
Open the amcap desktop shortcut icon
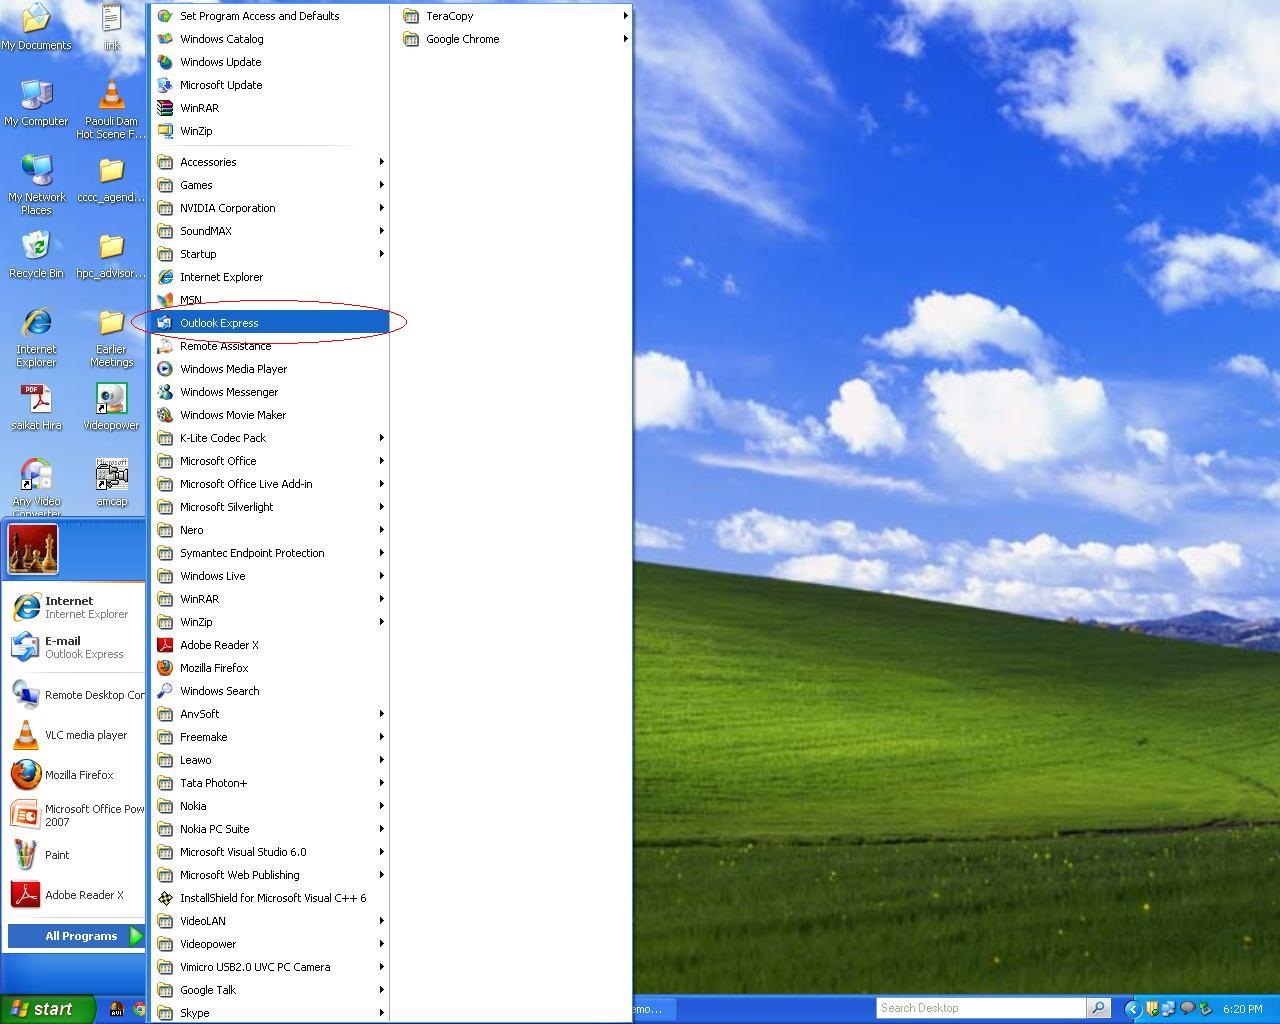click(x=111, y=474)
